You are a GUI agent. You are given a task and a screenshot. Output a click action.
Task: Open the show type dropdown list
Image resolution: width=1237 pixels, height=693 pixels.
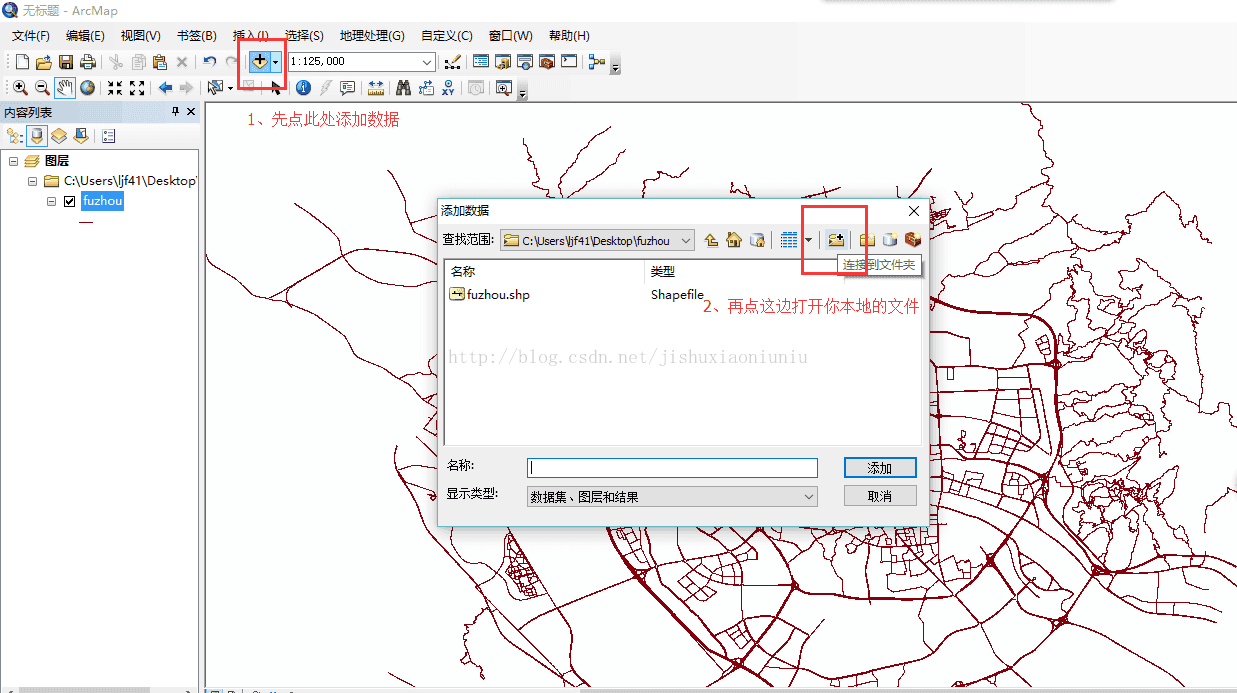pos(809,496)
